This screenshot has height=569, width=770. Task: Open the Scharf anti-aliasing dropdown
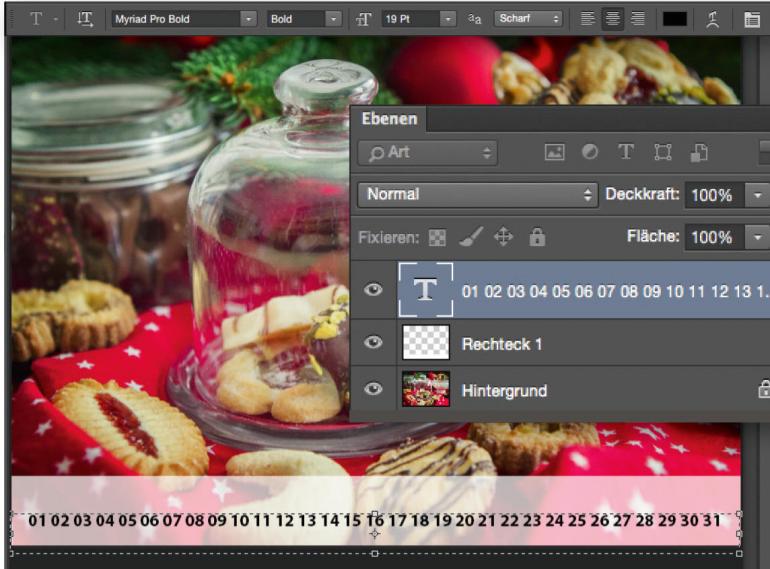click(x=528, y=19)
